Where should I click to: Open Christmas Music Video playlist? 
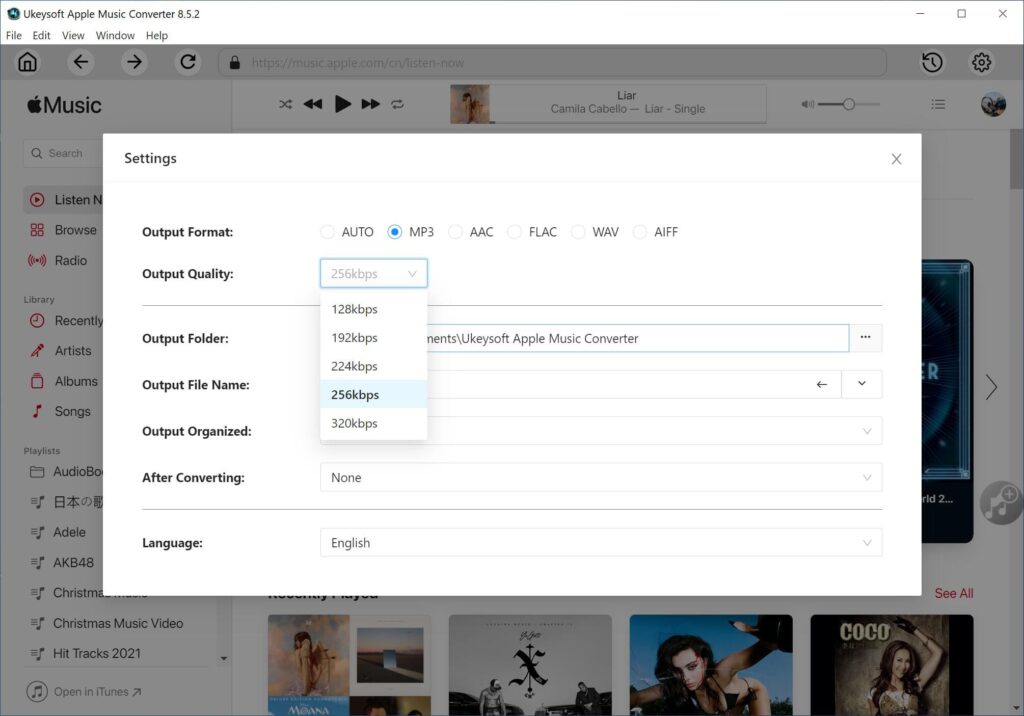107,623
